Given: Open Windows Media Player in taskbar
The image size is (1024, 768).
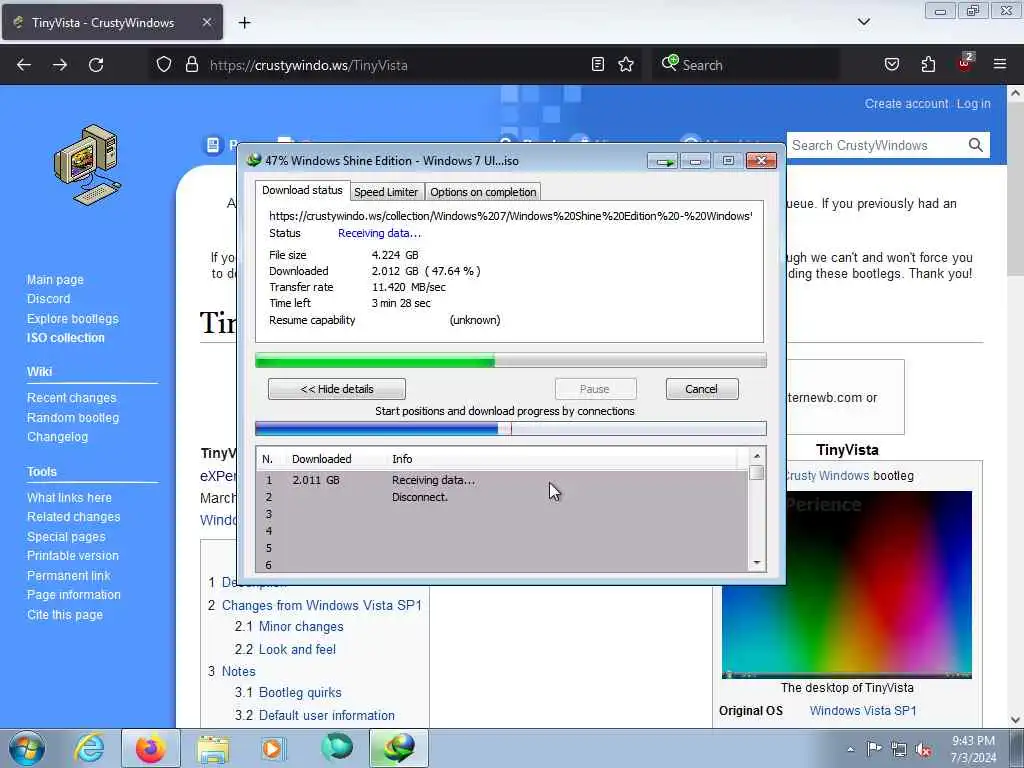Looking at the screenshot, I should [x=273, y=749].
